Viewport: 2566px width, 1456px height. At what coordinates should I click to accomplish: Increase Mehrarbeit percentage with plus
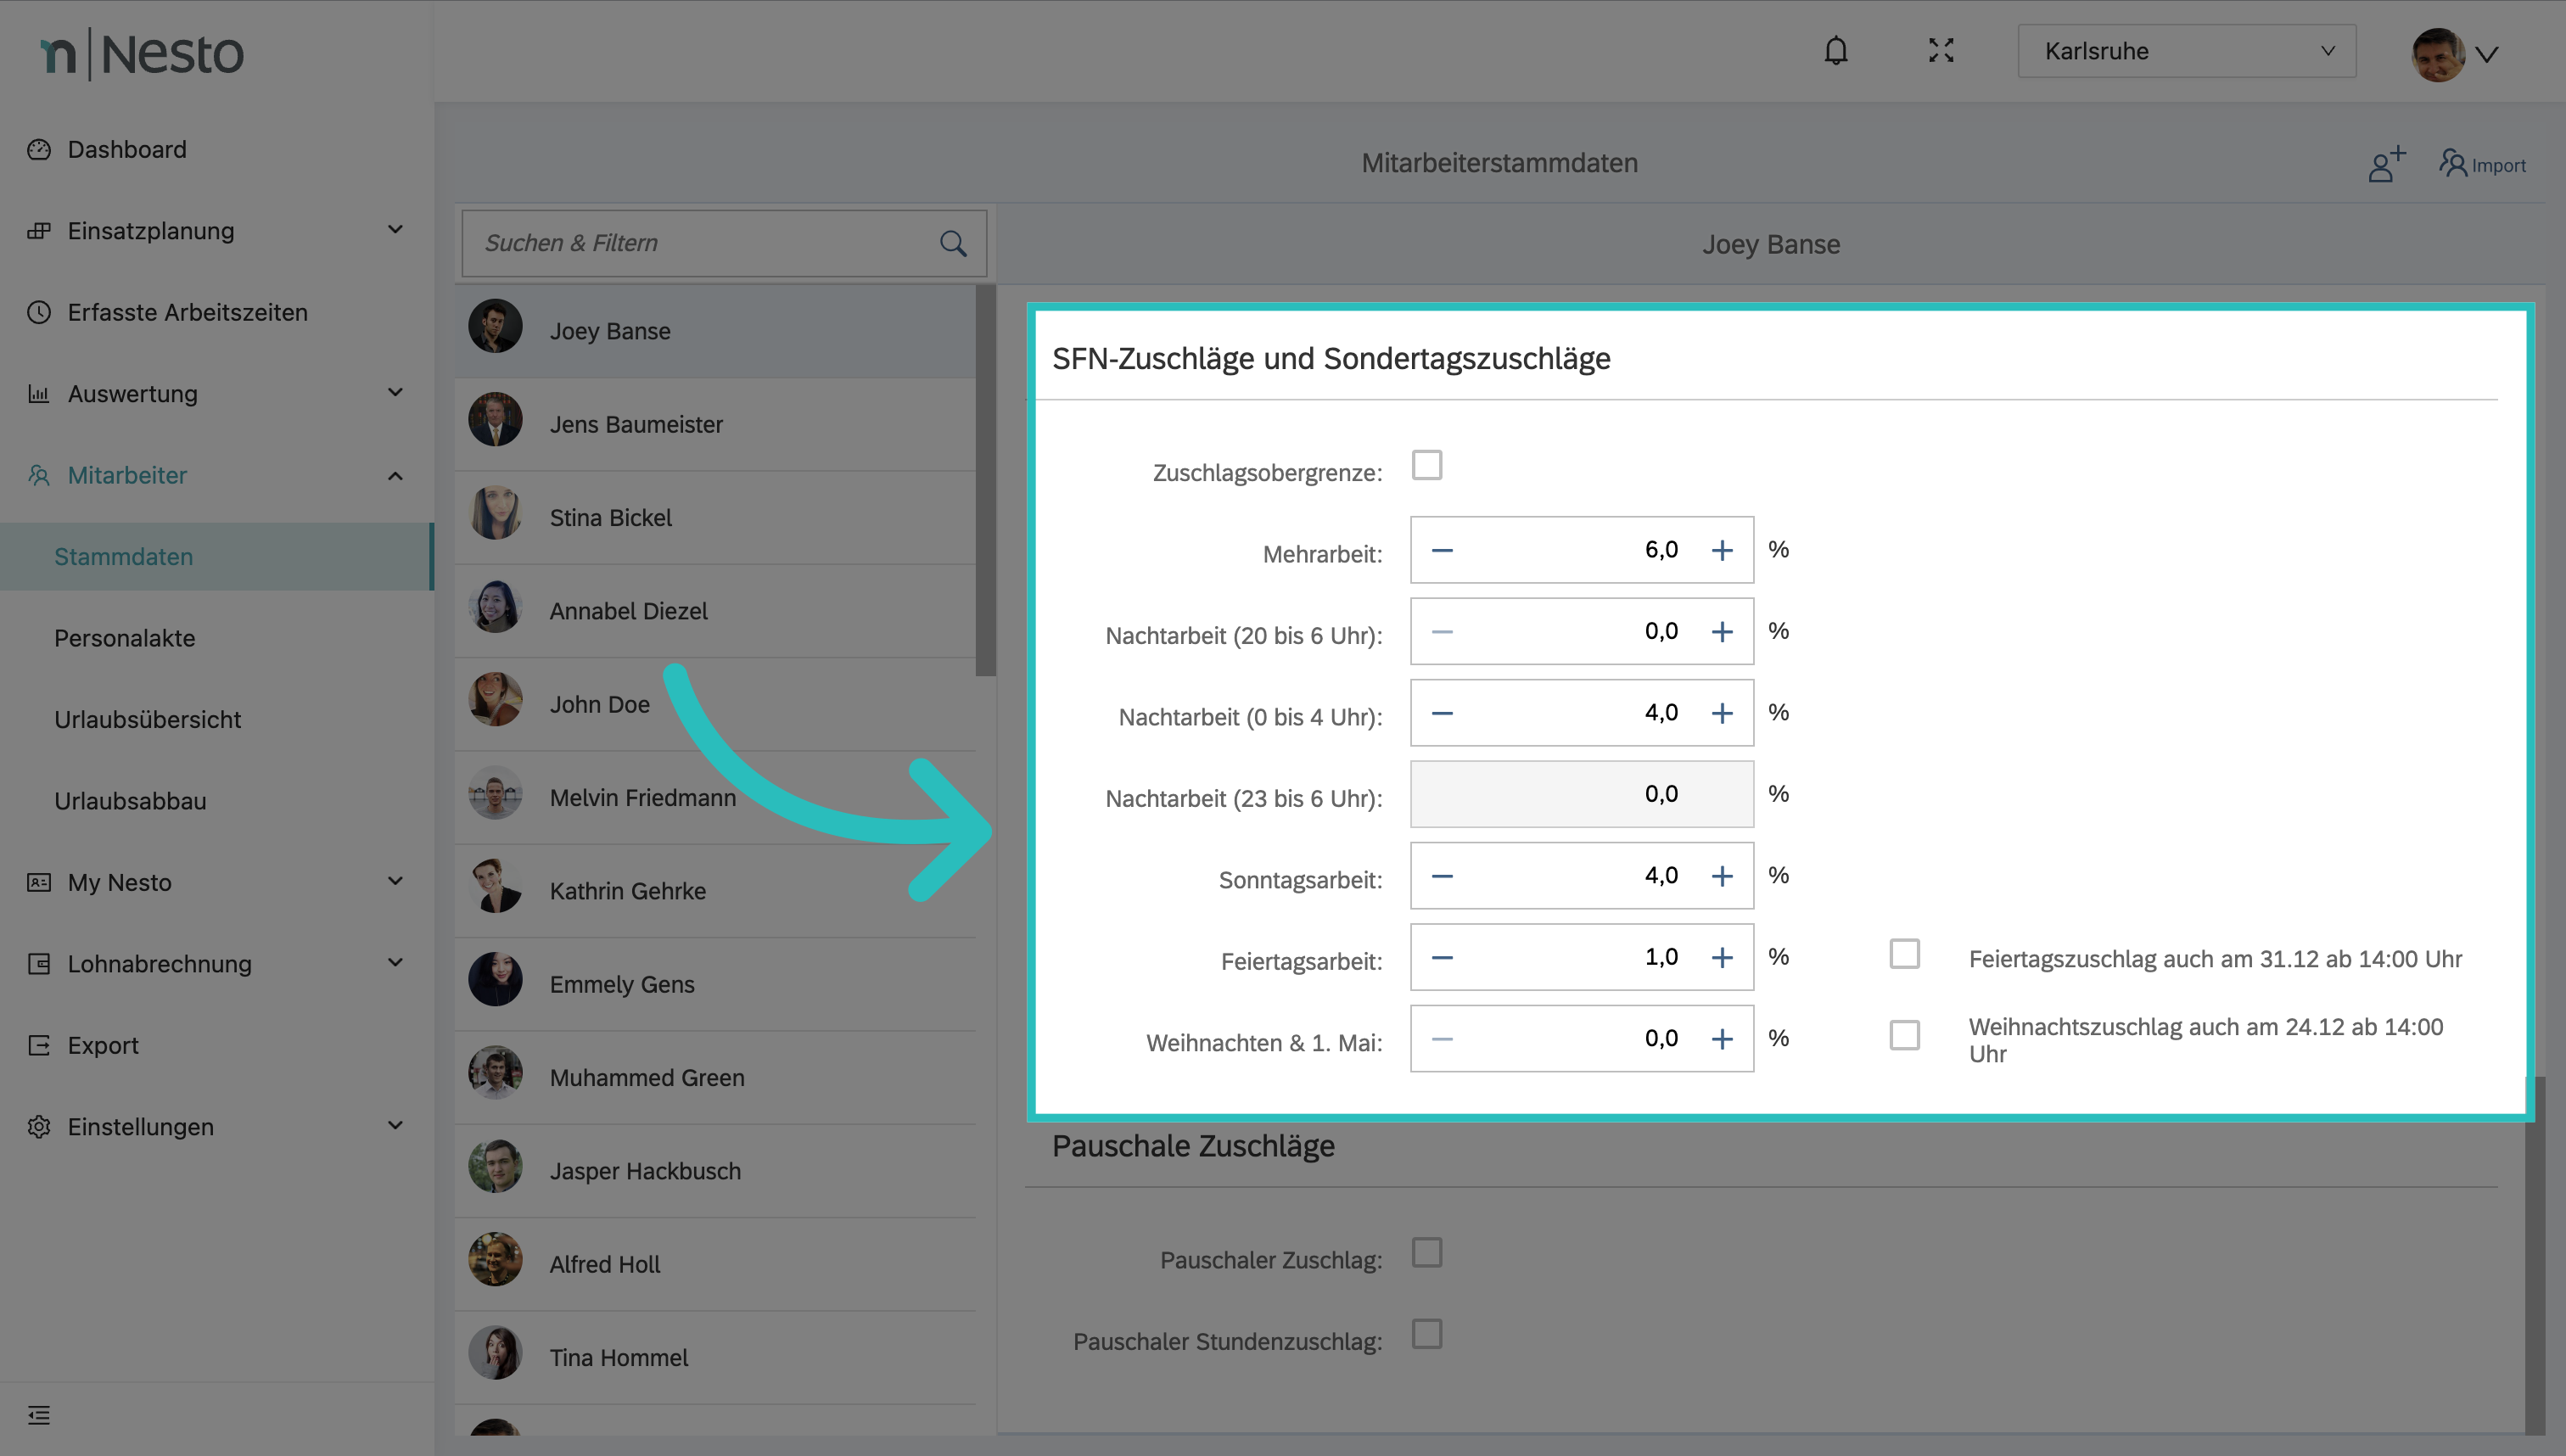coord(1722,550)
